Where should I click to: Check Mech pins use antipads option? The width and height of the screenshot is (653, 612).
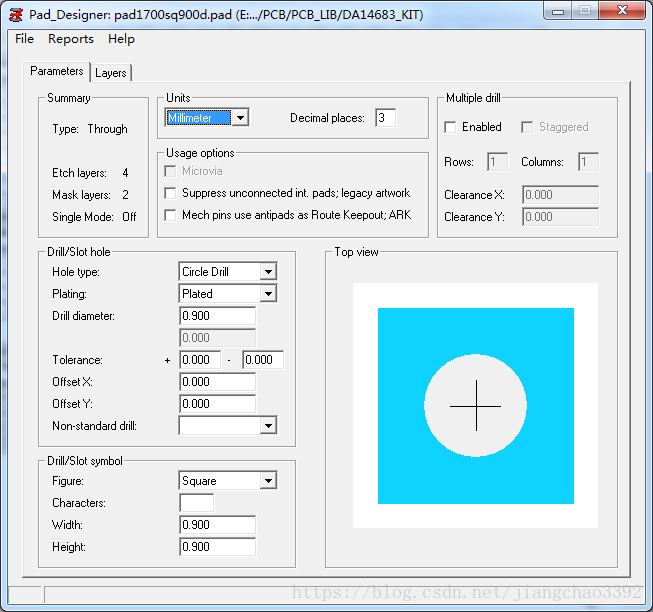point(171,215)
